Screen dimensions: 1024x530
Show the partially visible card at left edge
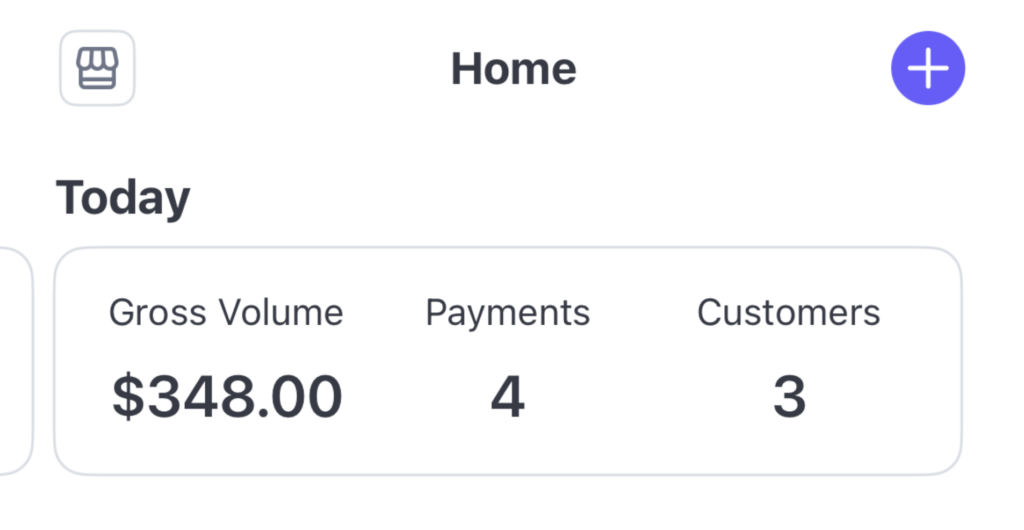click(15, 360)
